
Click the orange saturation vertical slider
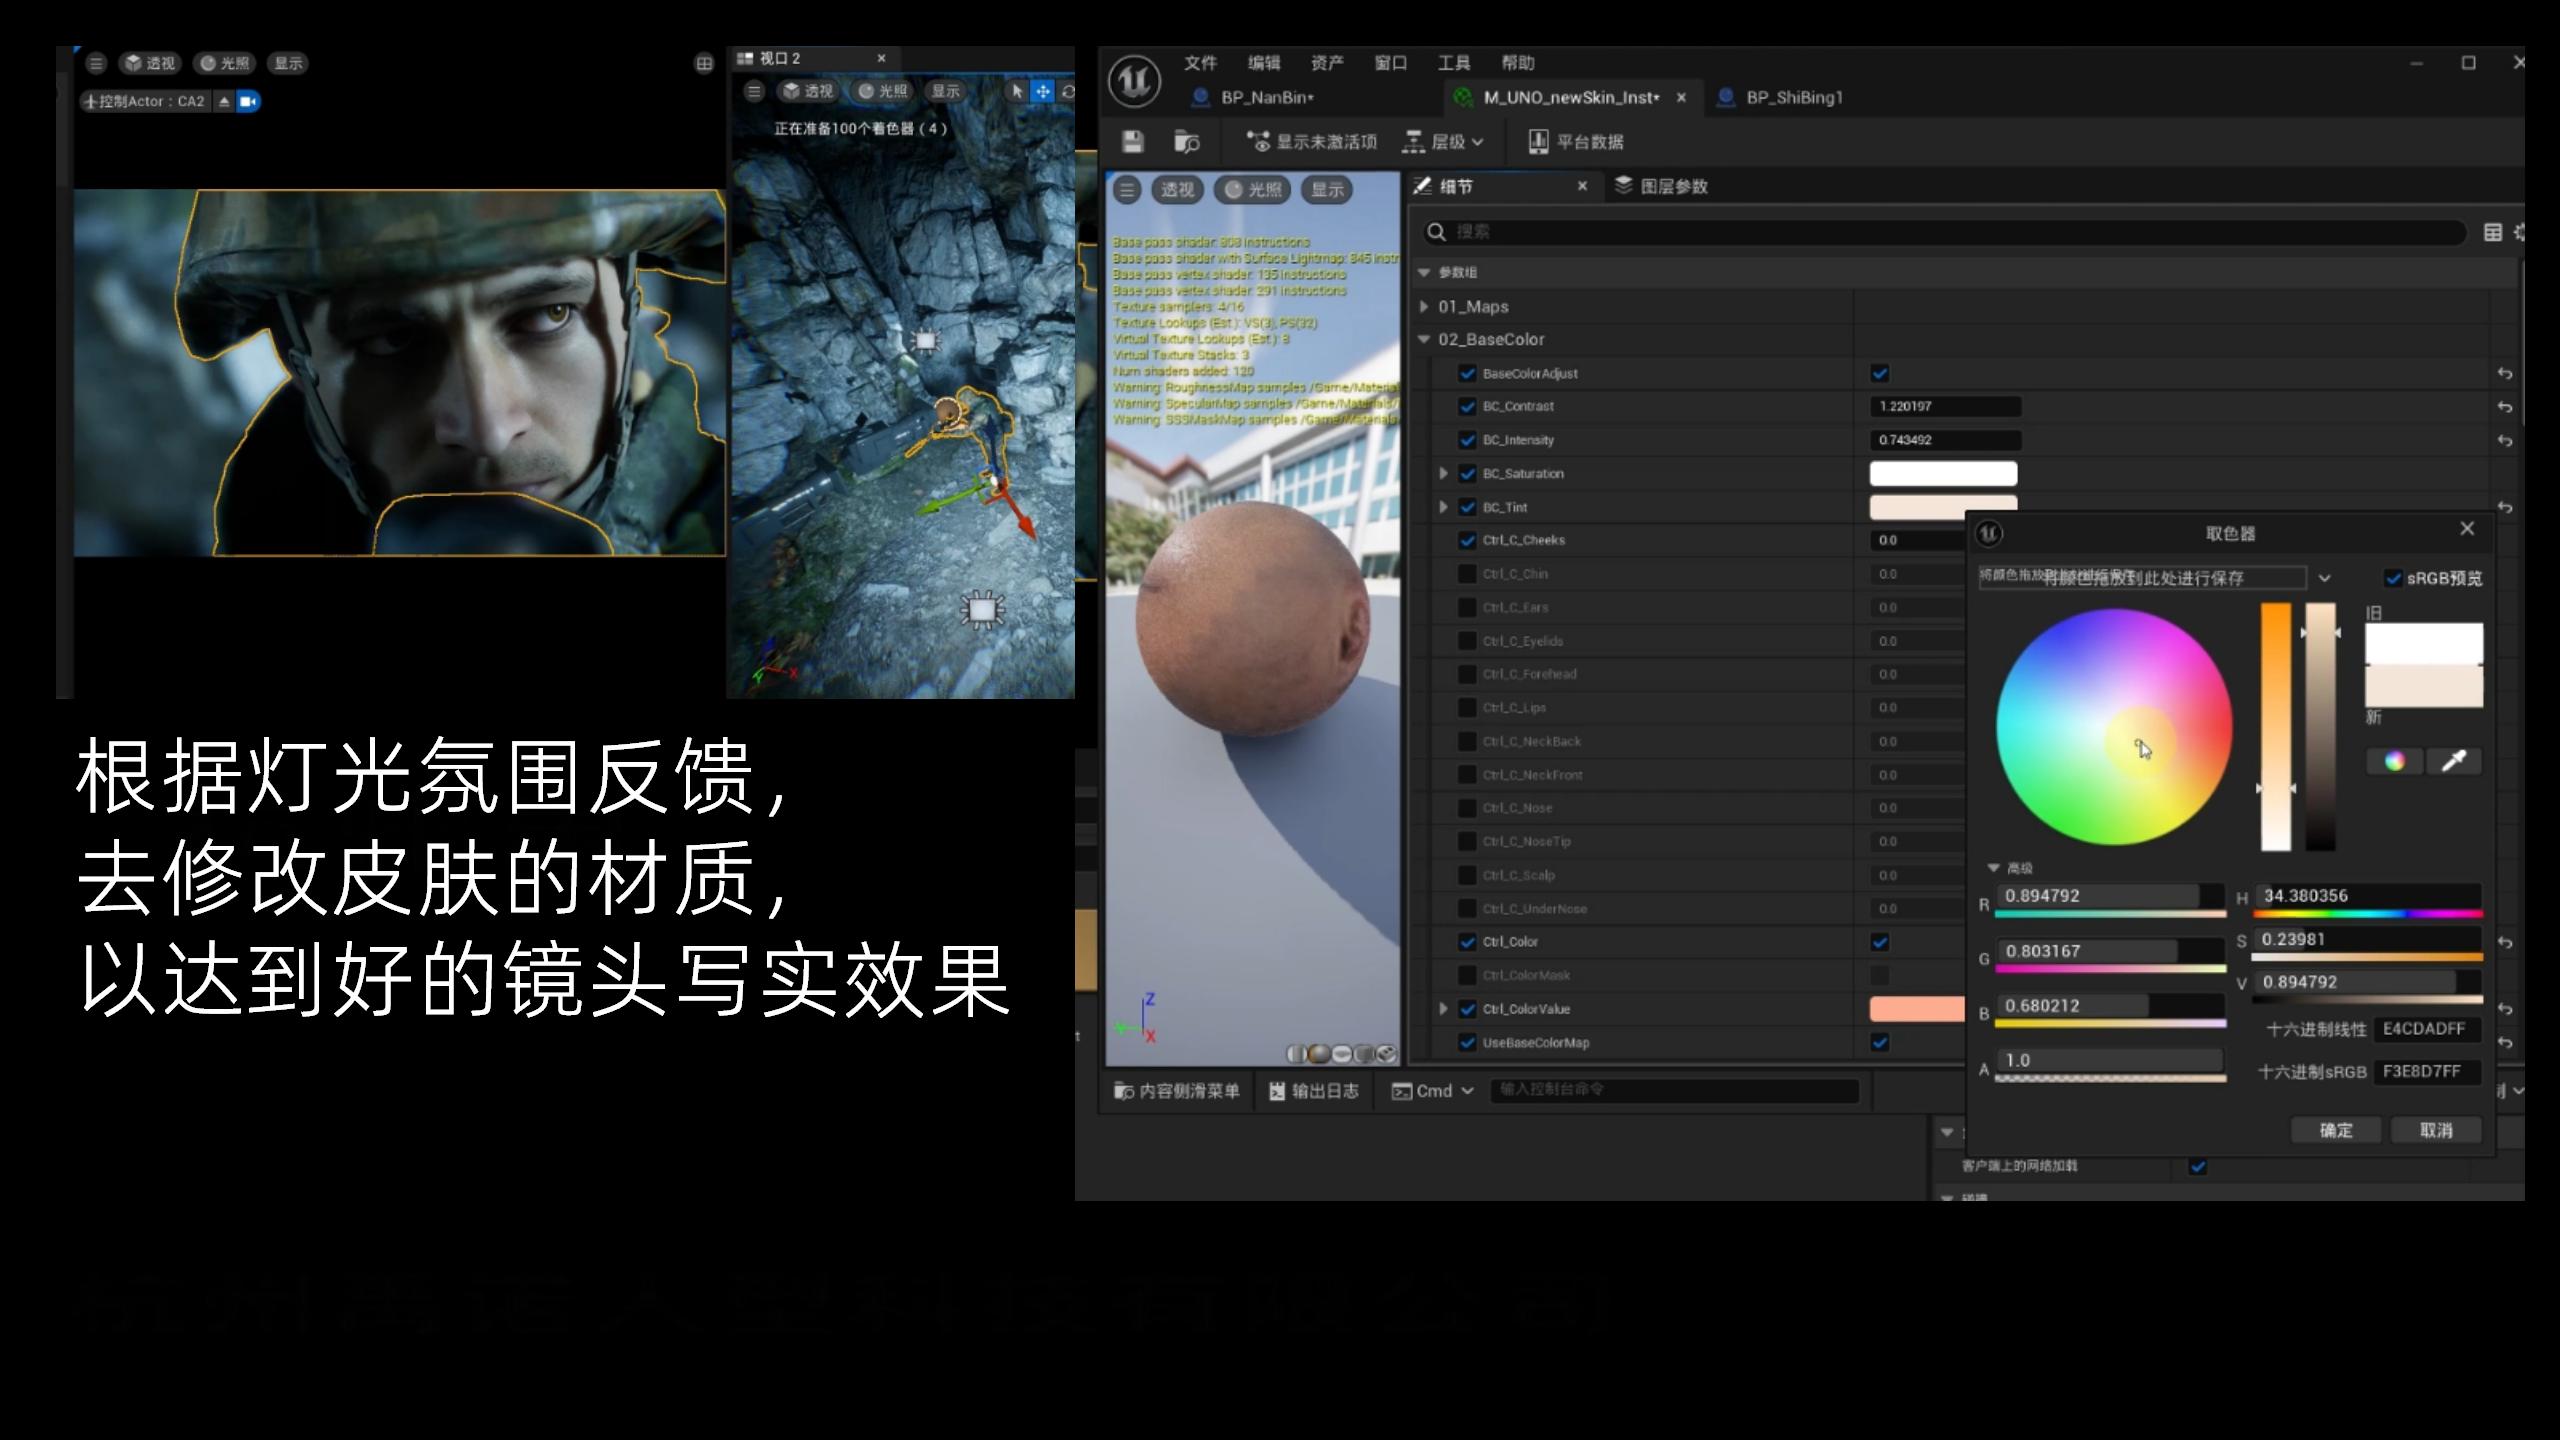click(2276, 726)
